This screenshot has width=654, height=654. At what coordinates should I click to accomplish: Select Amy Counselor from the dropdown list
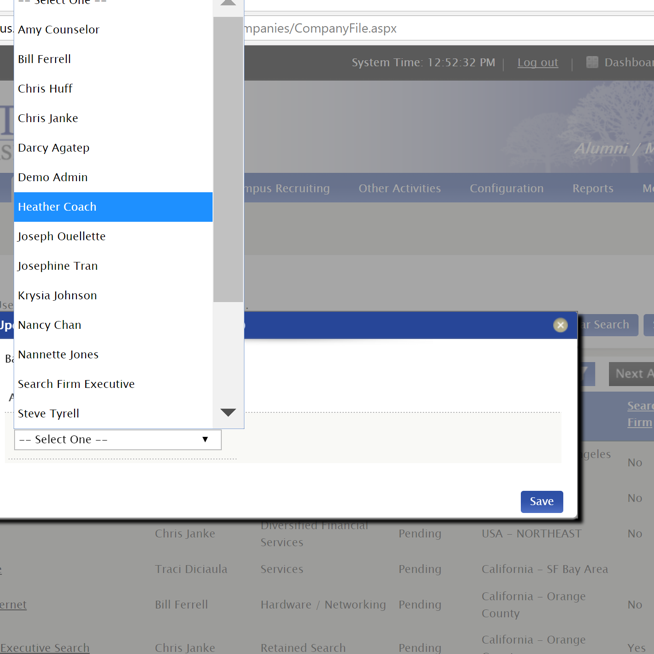pos(113,30)
